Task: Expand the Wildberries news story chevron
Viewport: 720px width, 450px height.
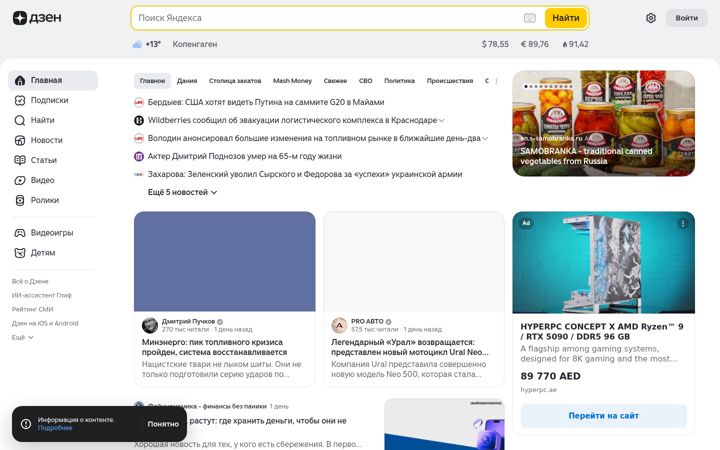Action: (x=441, y=121)
